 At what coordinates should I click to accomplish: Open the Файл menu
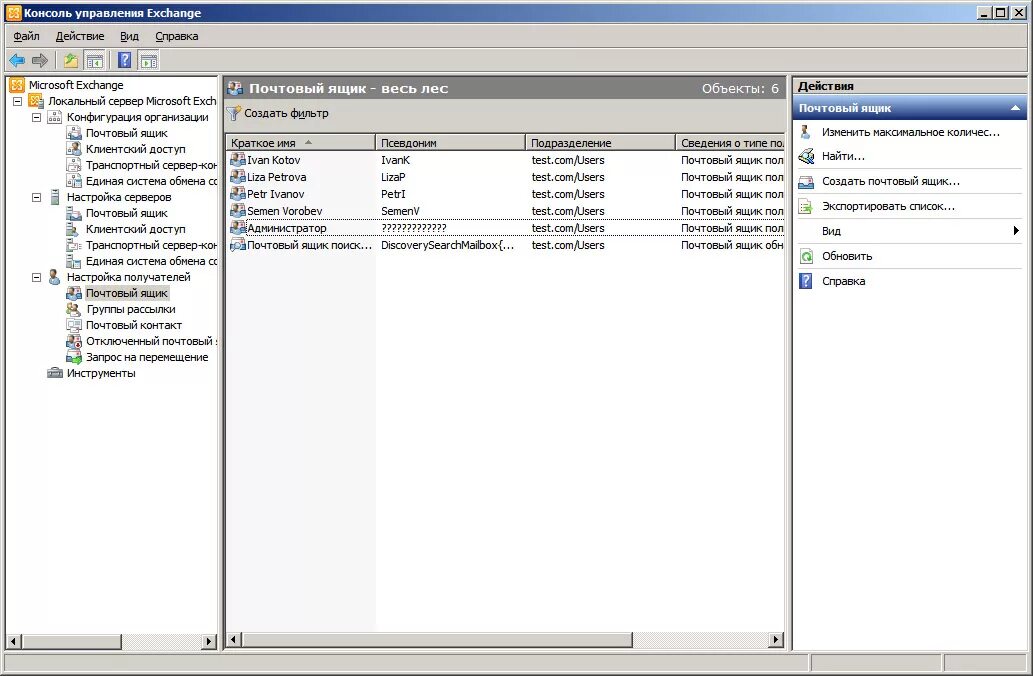coord(26,36)
